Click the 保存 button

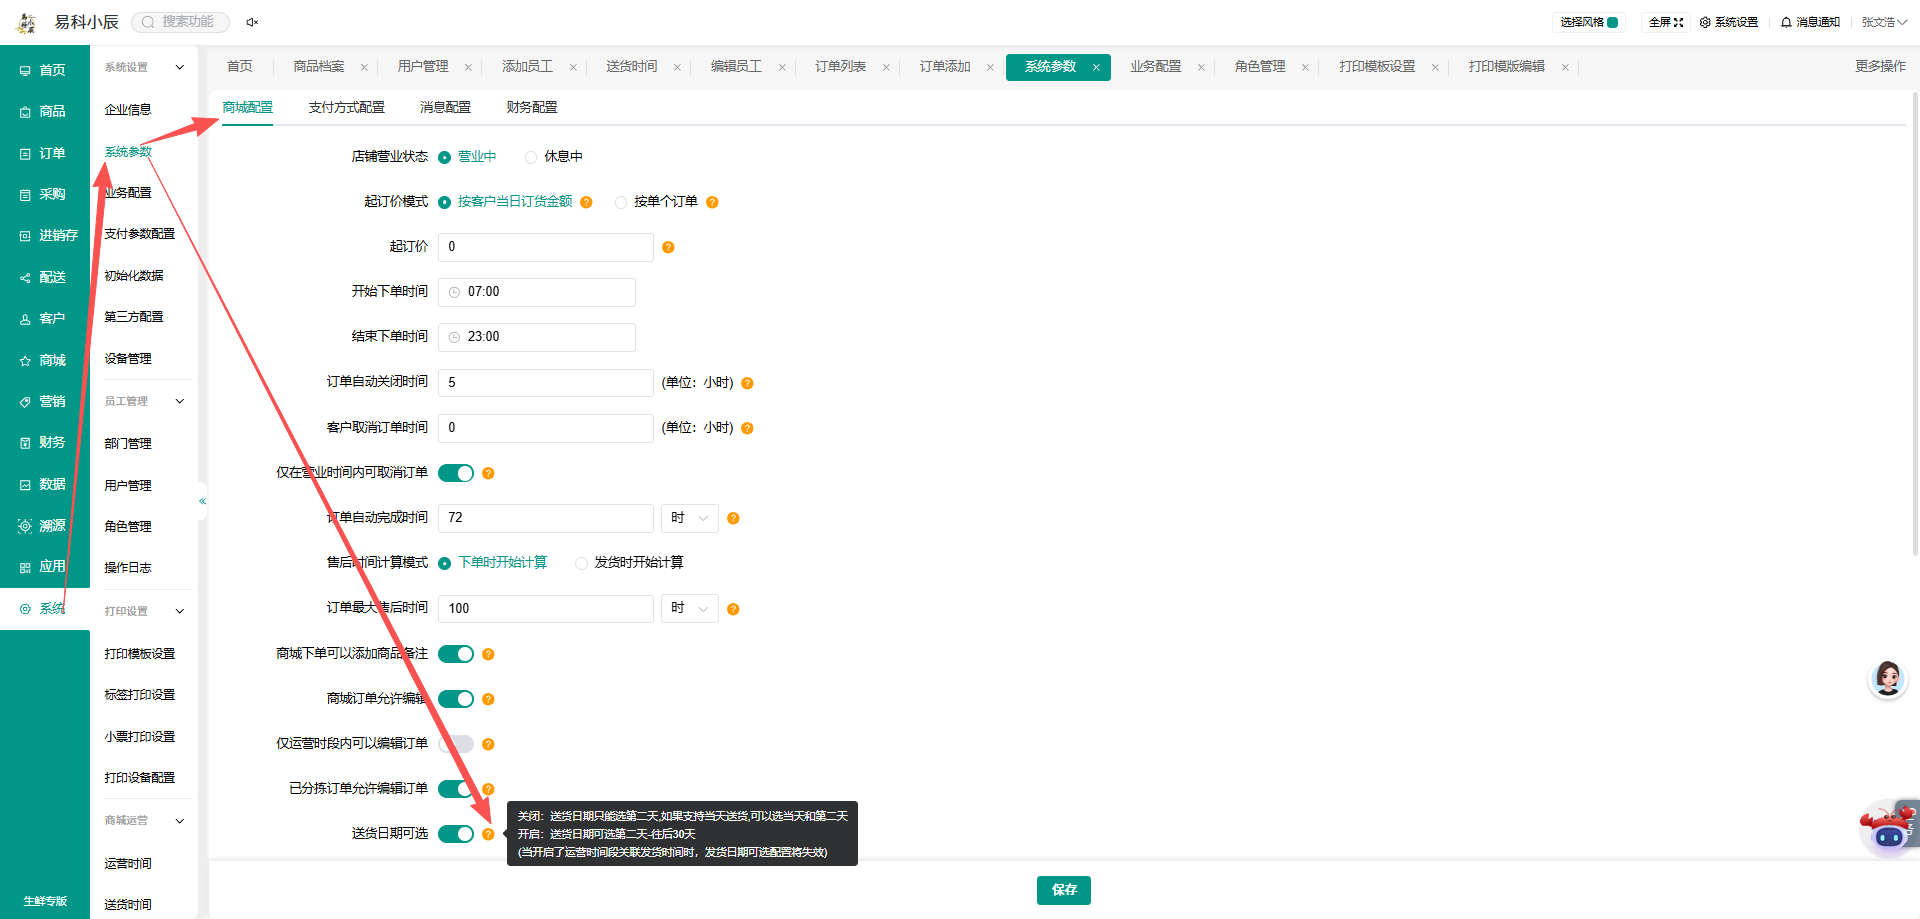point(1064,890)
